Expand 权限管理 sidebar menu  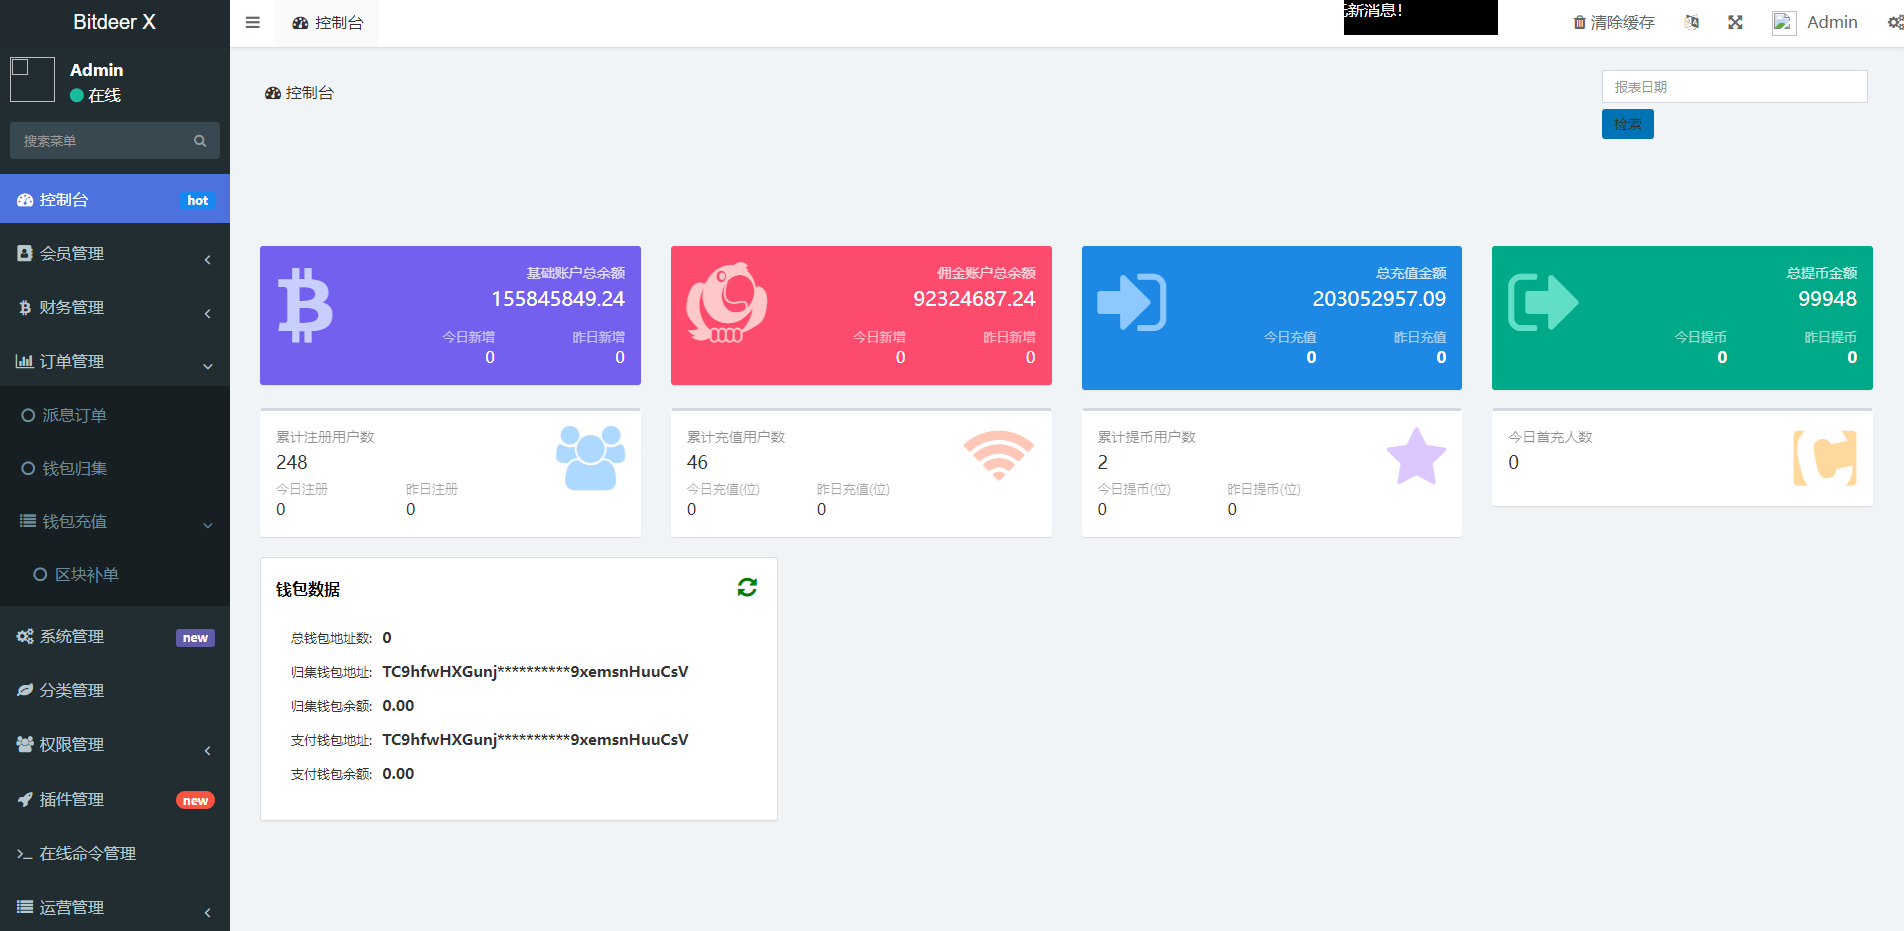tap(115, 744)
